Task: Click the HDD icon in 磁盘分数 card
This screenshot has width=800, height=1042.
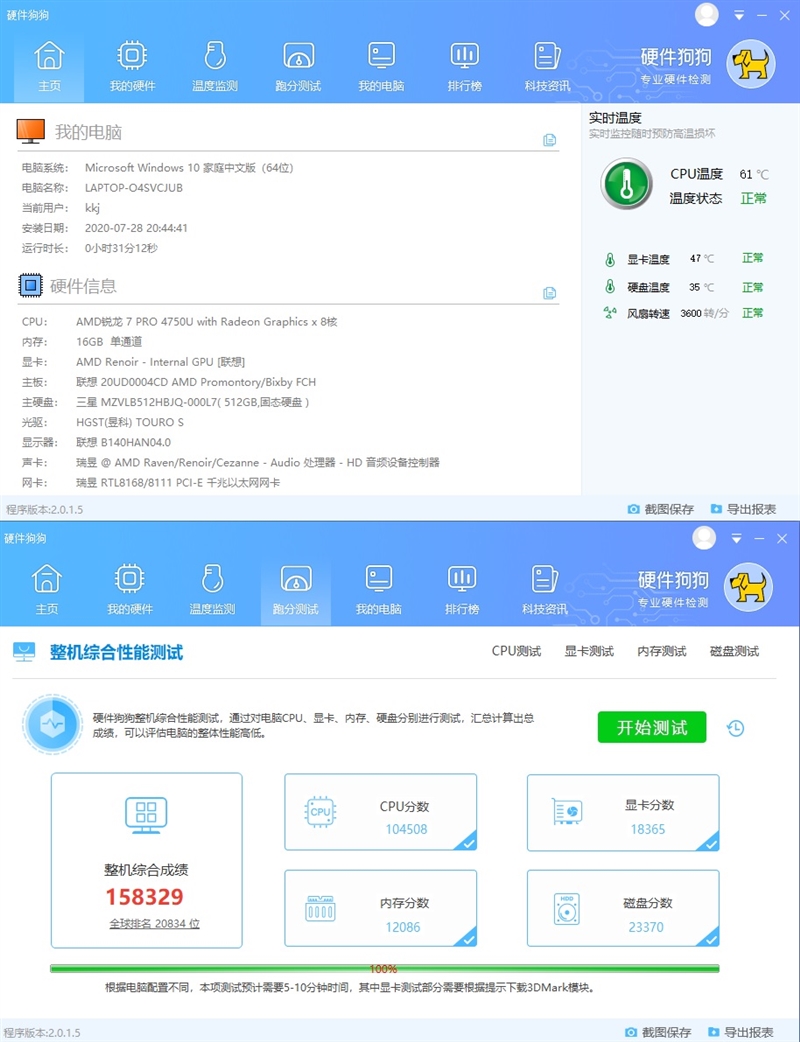Action: coord(567,909)
